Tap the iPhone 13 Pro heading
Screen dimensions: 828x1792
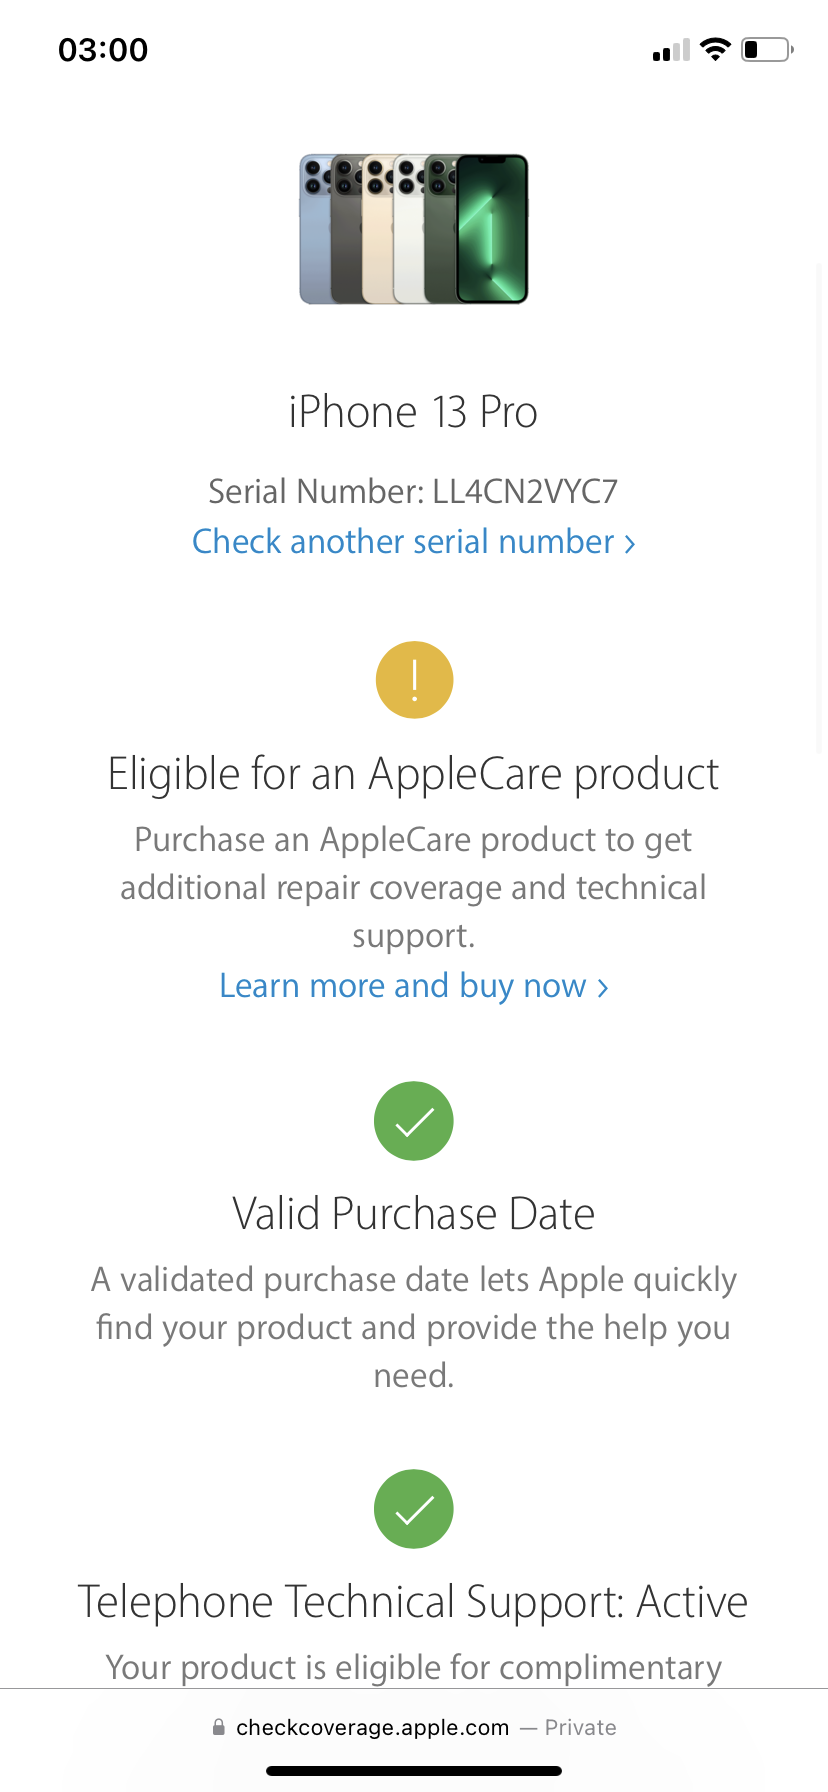(413, 412)
